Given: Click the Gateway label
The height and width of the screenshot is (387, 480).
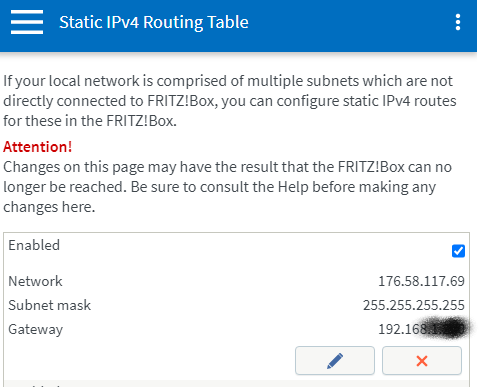Looking at the screenshot, I should 36,329.
